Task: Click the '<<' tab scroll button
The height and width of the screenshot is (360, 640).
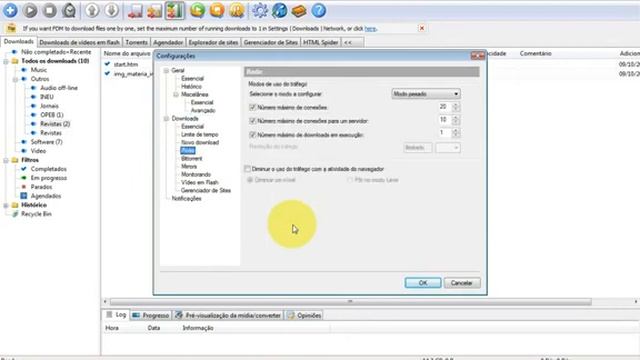Action: click(x=348, y=42)
